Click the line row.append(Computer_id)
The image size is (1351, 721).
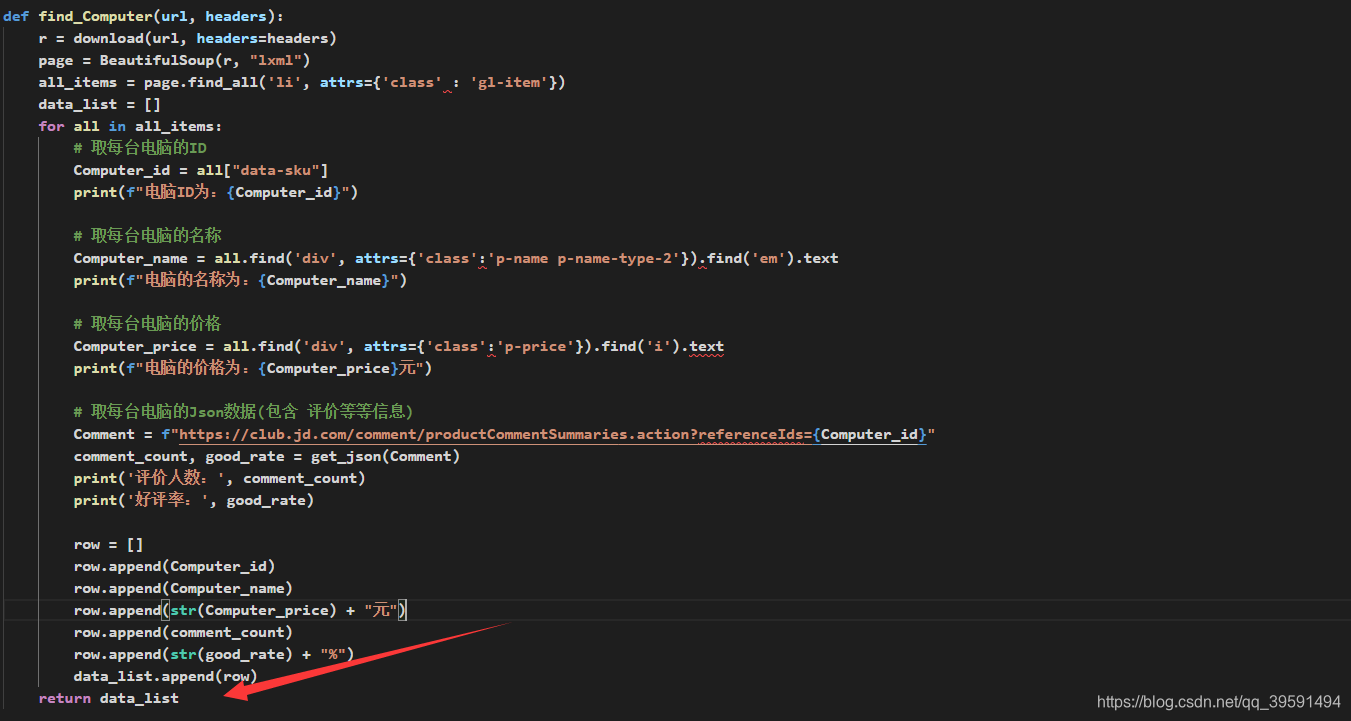tap(174, 566)
